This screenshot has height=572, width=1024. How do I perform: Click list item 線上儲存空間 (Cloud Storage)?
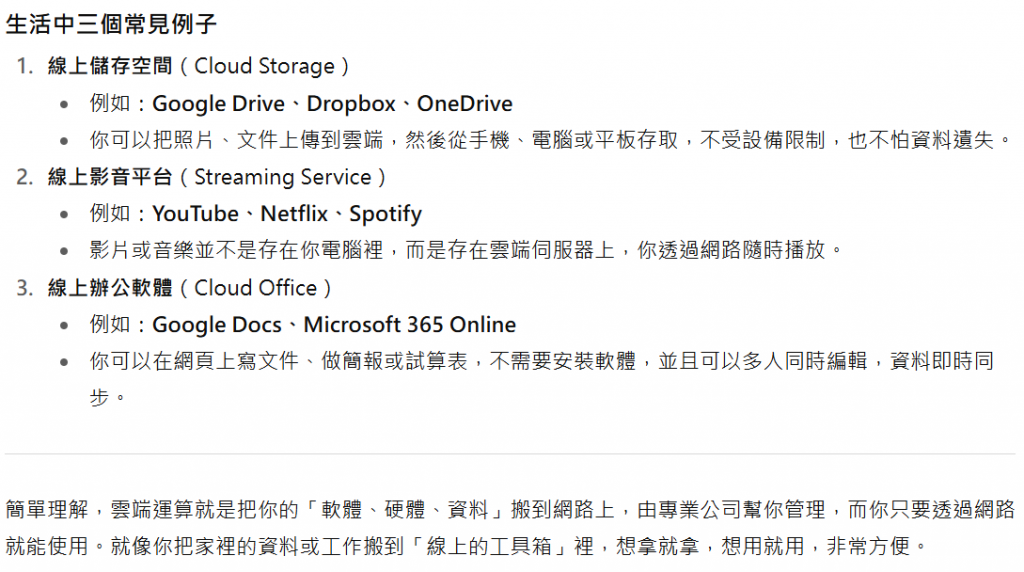pyautogui.click(x=198, y=66)
